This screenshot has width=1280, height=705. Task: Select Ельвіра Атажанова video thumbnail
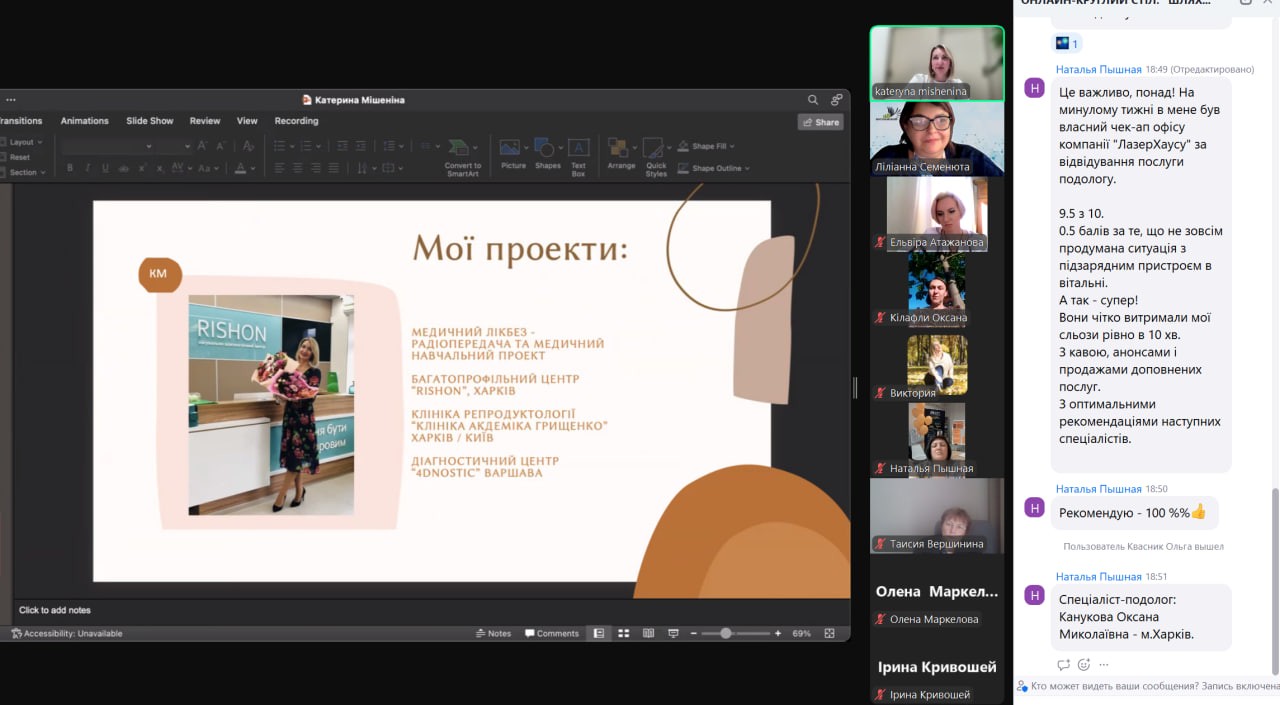937,214
